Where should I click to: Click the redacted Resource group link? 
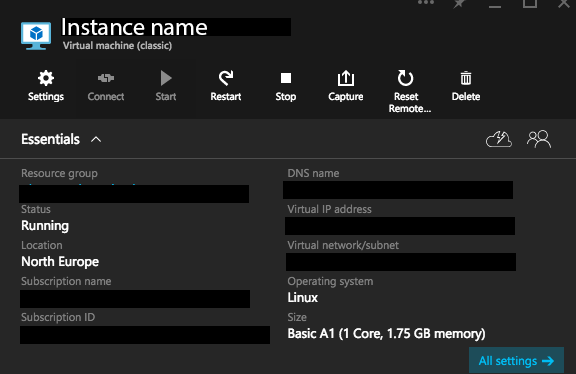click(134, 193)
